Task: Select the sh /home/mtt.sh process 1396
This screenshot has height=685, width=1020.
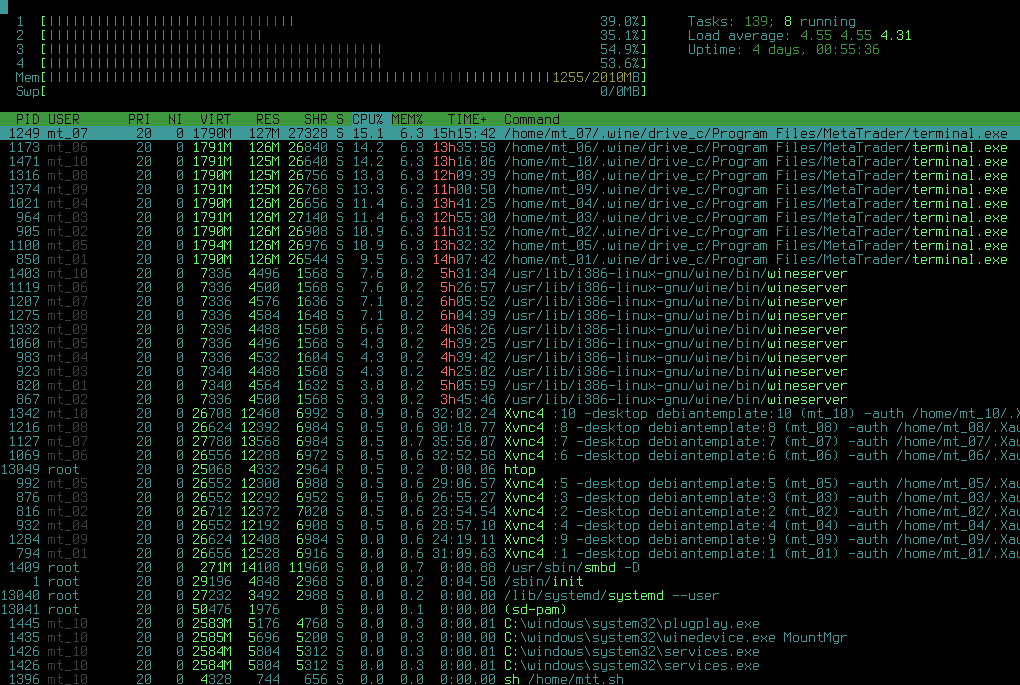Action: 510,678
